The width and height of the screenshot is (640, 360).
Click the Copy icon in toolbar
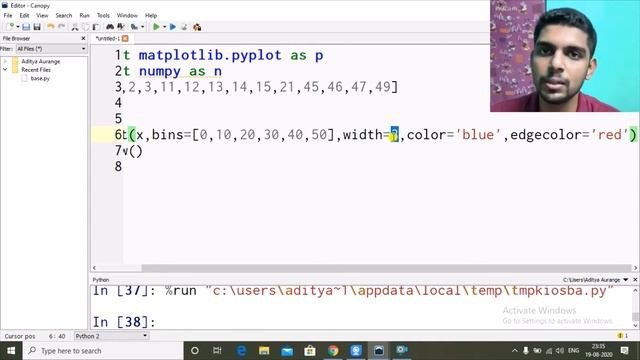click(85, 27)
